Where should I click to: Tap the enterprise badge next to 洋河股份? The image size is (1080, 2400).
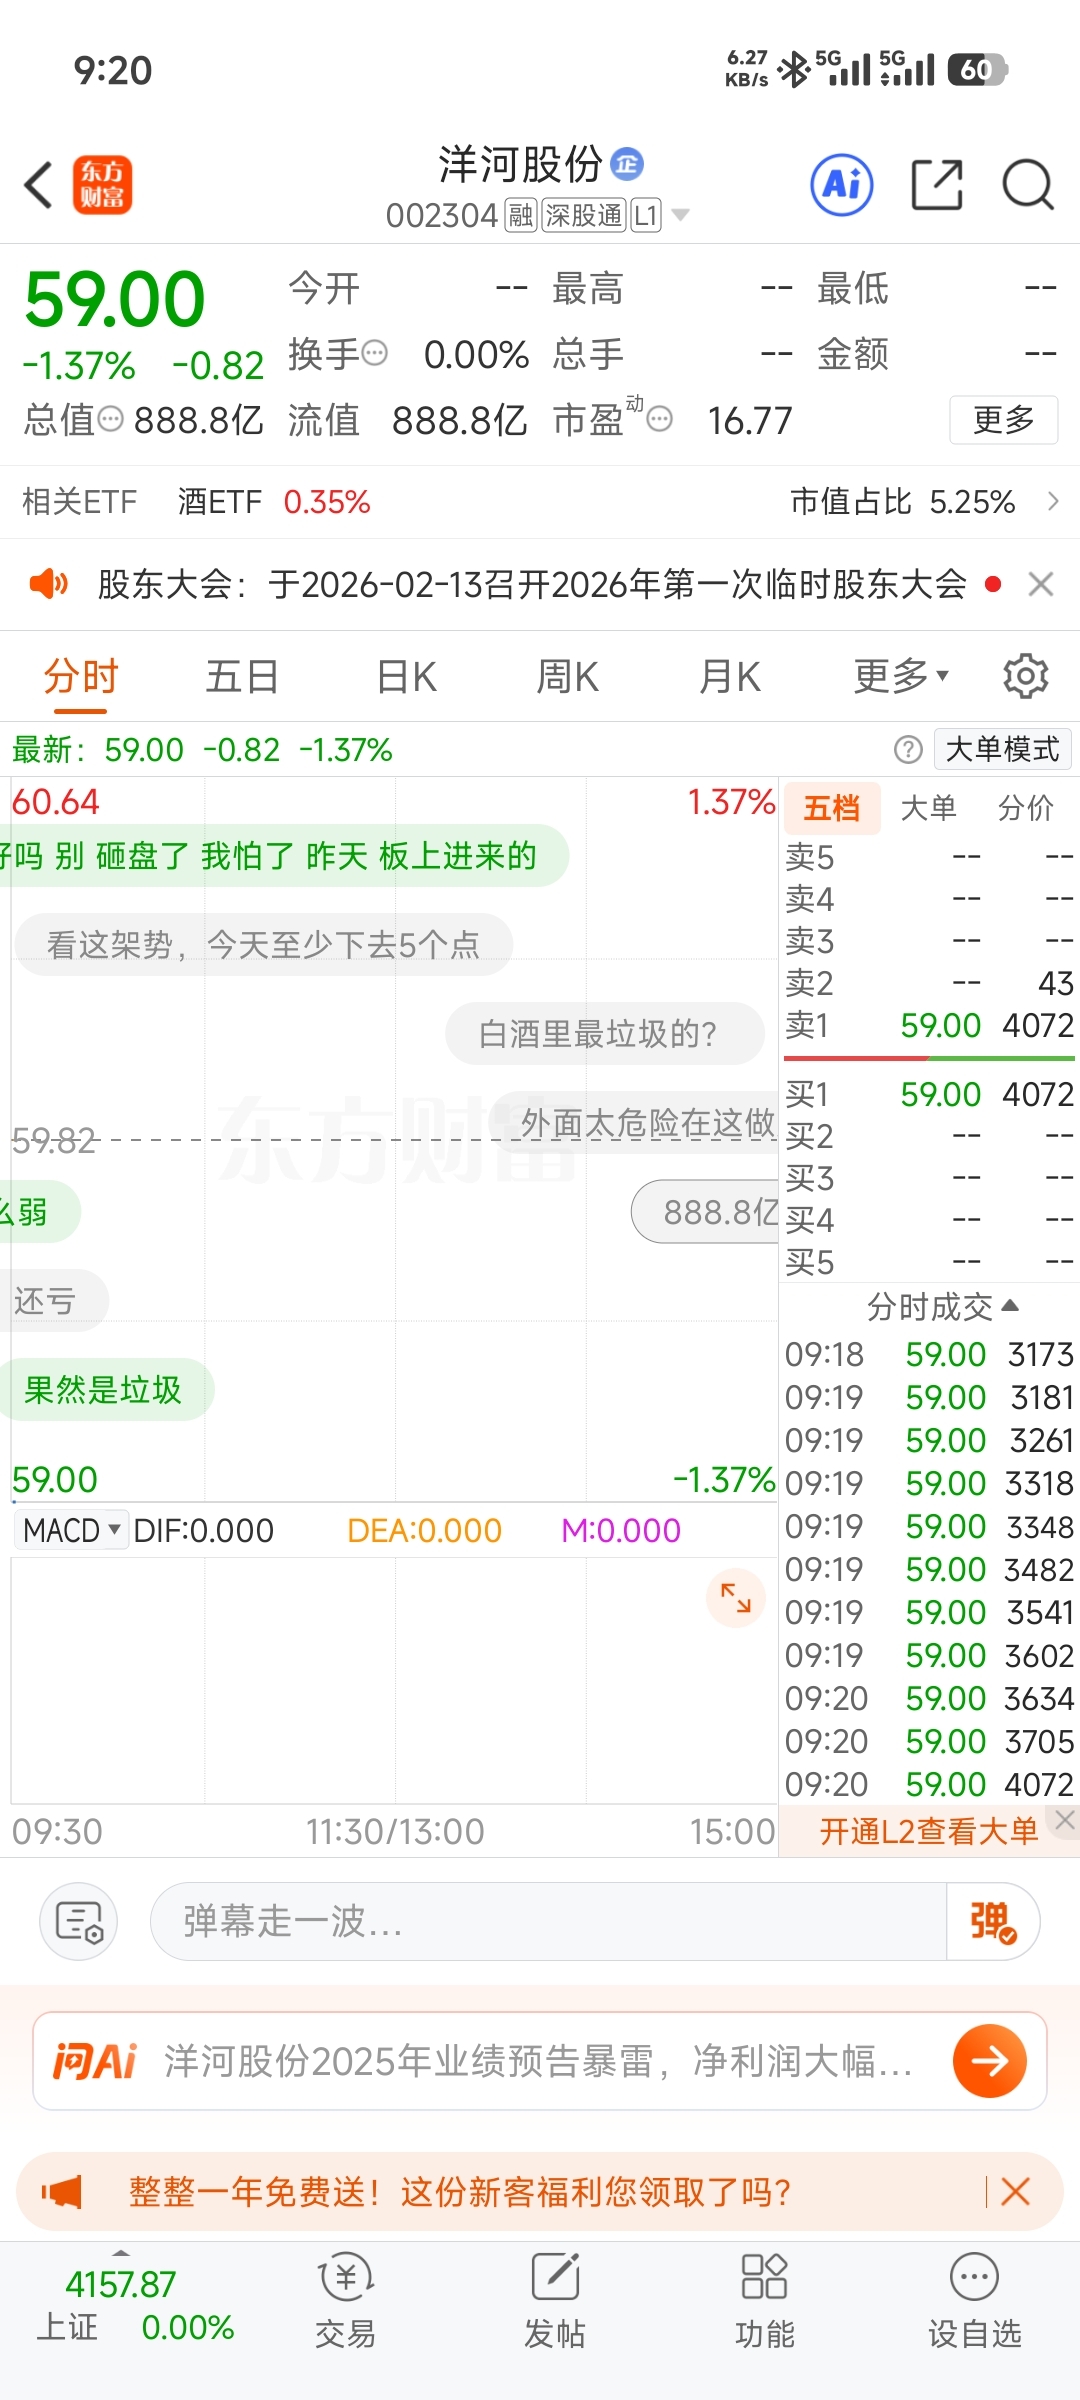click(627, 163)
